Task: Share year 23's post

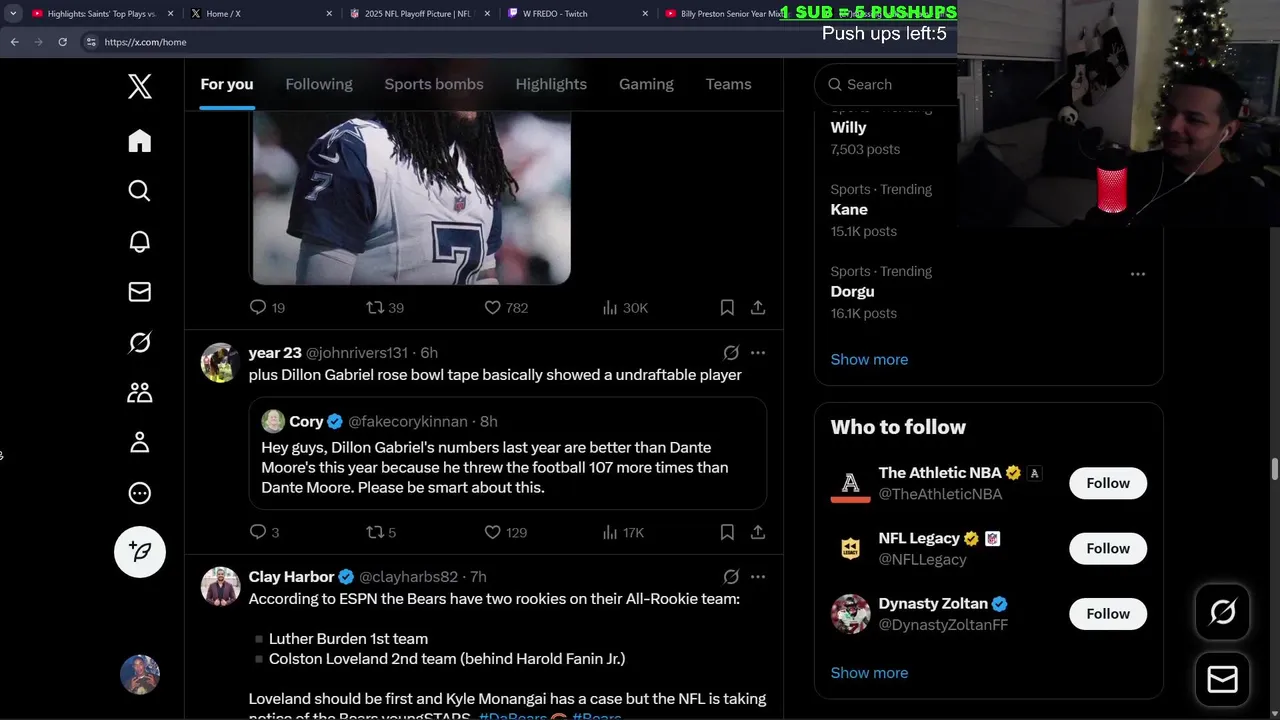Action: click(758, 532)
